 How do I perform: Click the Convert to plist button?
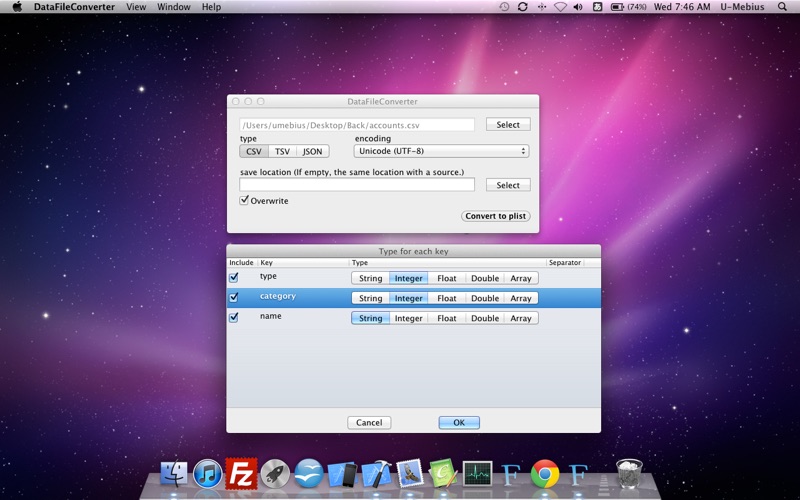(x=496, y=216)
